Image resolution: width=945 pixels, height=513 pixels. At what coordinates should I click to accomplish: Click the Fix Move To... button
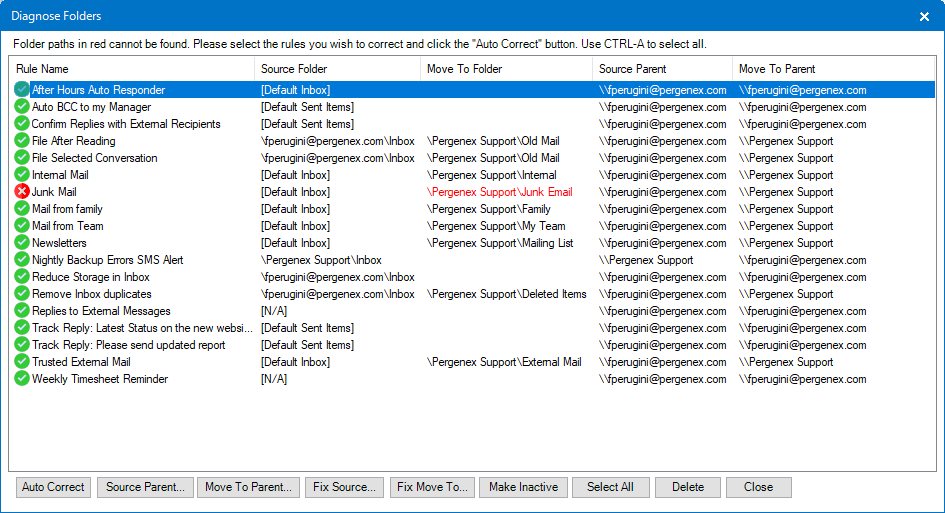(x=432, y=487)
